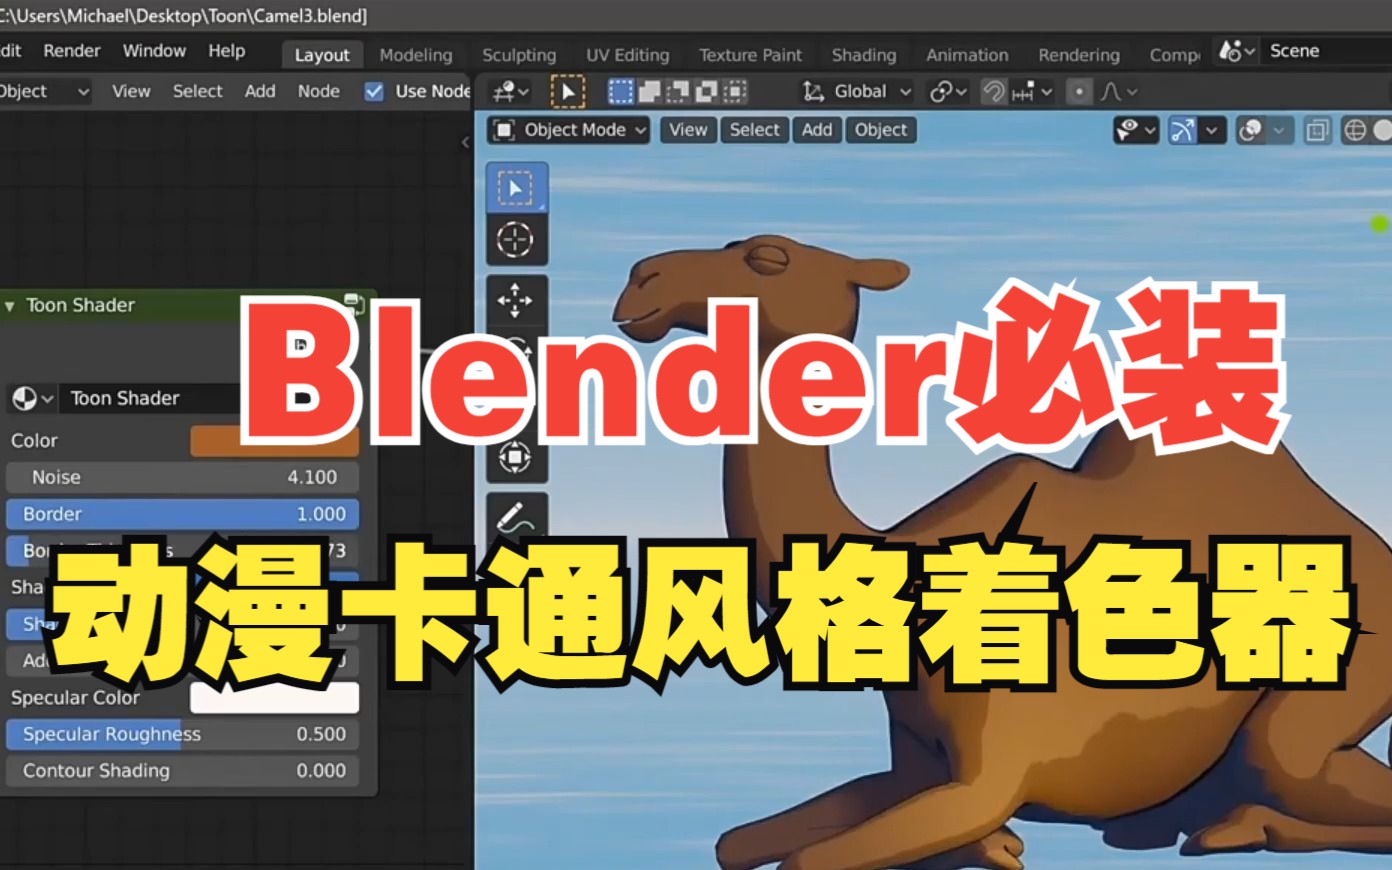Open the Help menu
The height and width of the screenshot is (870, 1392).
(x=227, y=51)
